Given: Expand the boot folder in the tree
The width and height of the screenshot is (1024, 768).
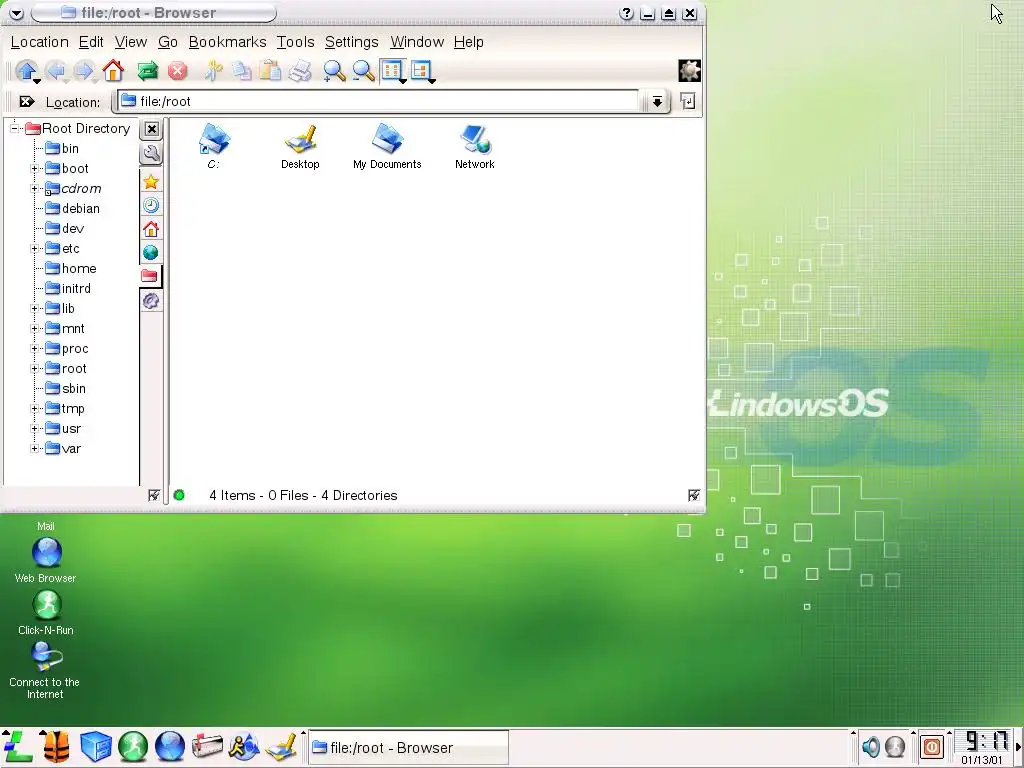Looking at the screenshot, I should 35,168.
